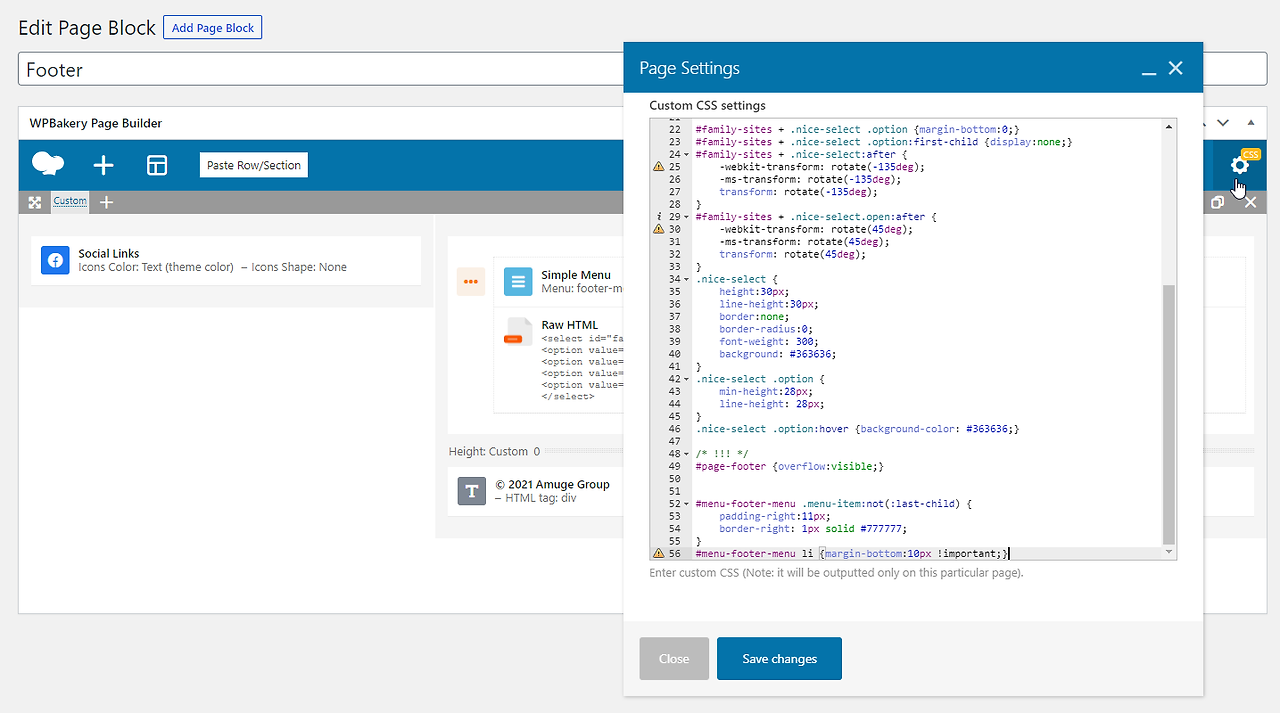This screenshot has height=713, width=1280.
Task: Click the 'background: #363636;' code line
Action: coord(777,354)
